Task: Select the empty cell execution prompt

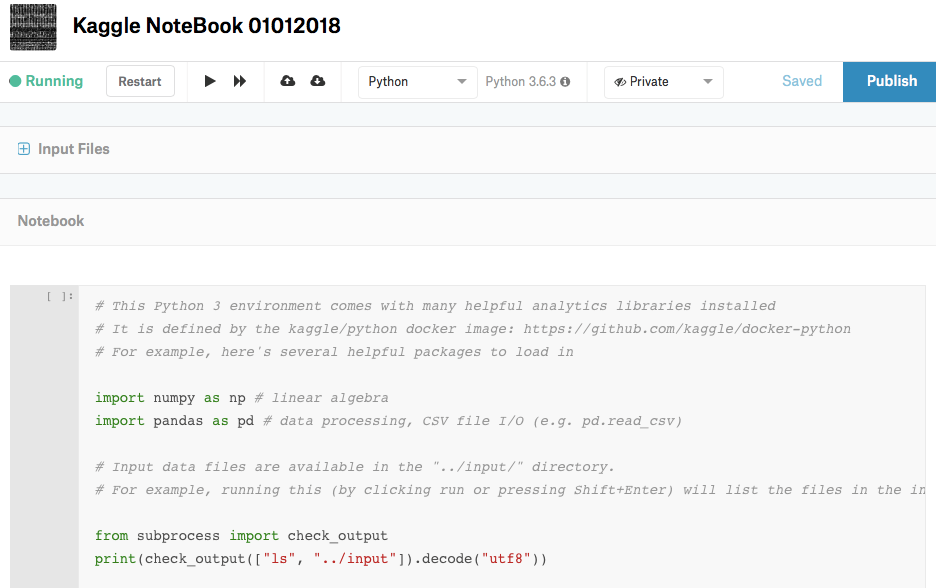Action: [x=60, y=296]
